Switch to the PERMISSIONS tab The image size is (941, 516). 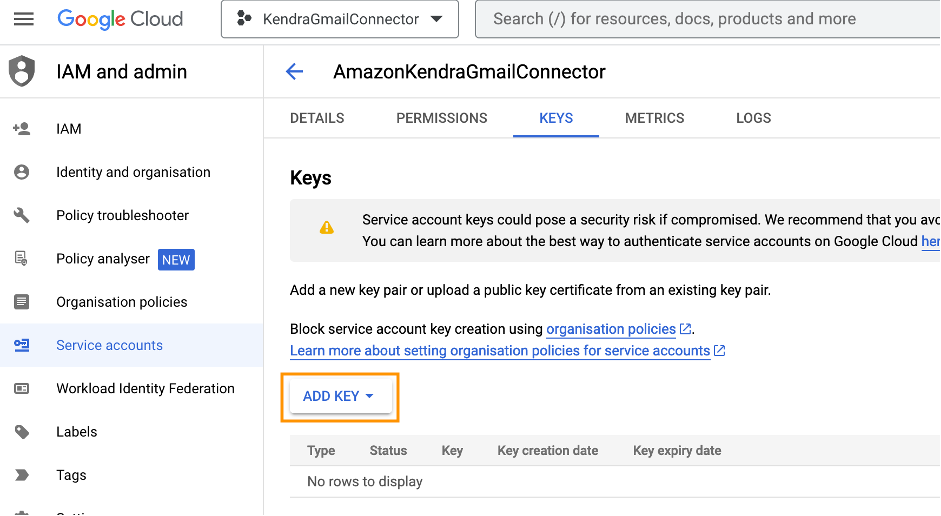(442, 118)
